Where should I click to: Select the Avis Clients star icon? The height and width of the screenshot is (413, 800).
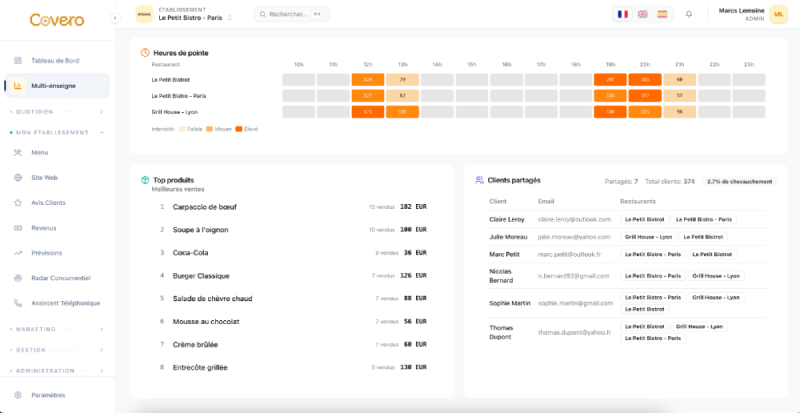[18, 202]
